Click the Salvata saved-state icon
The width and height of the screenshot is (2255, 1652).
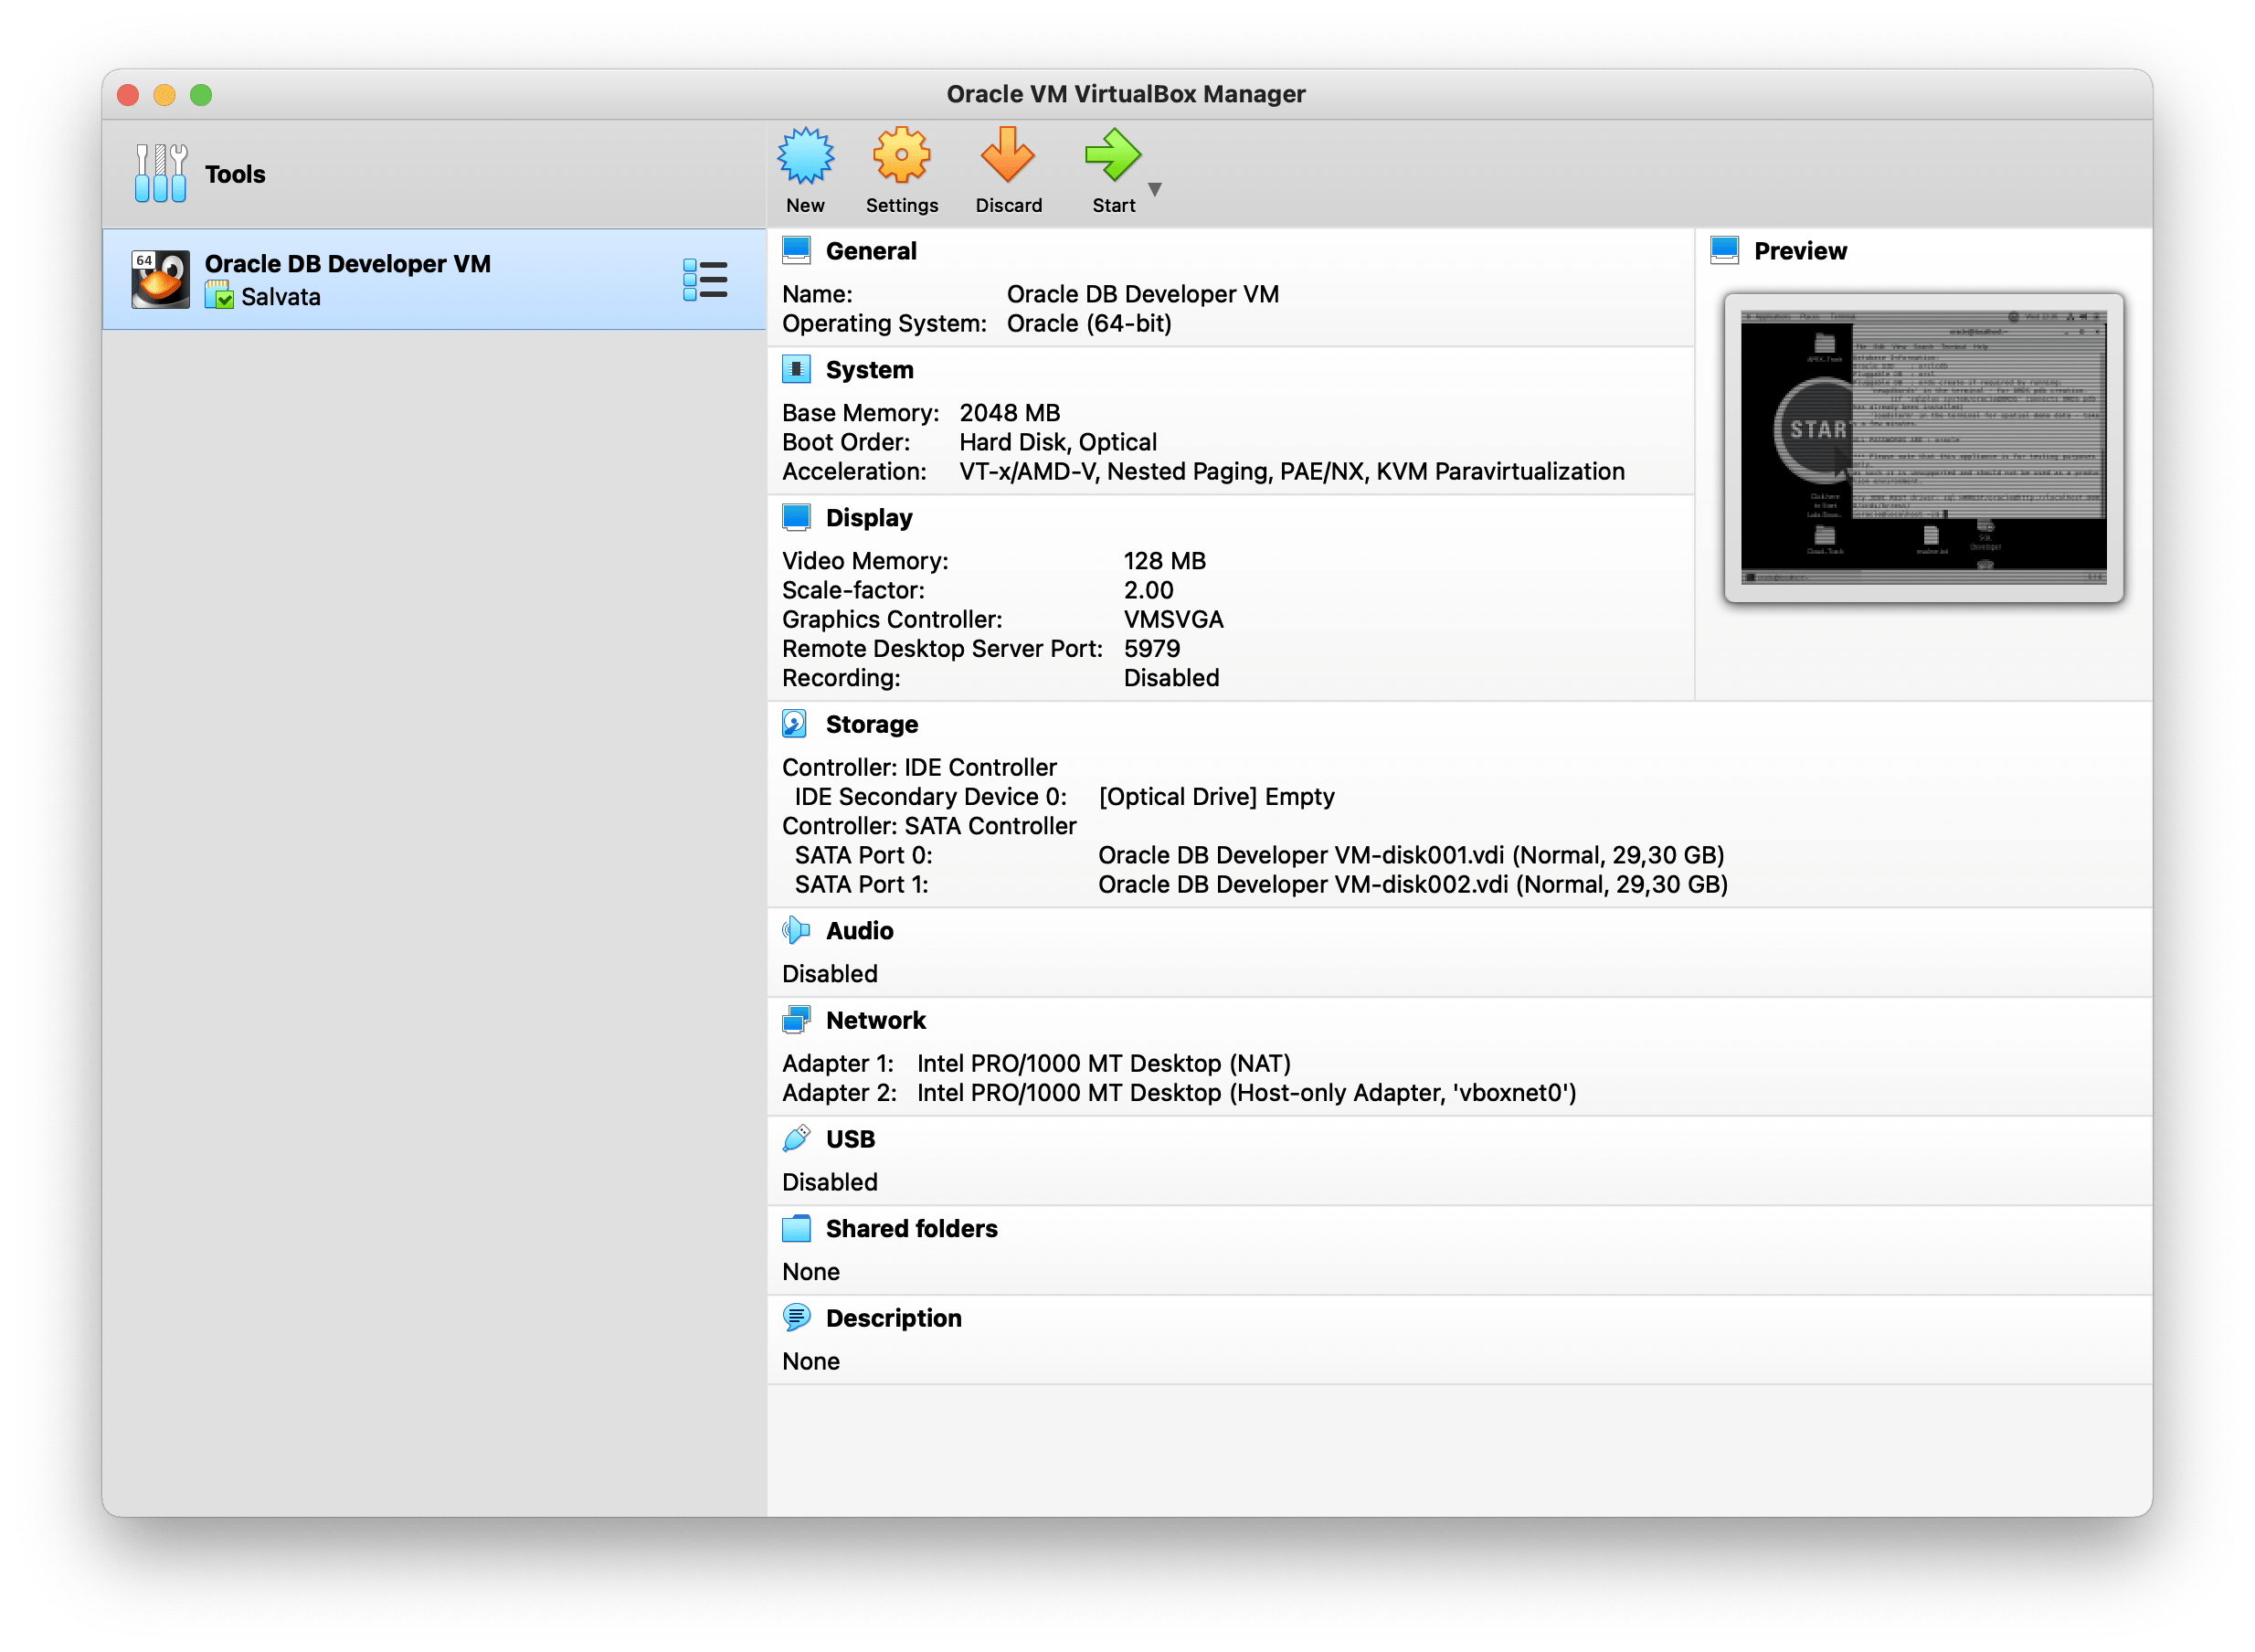click(219, 296)
